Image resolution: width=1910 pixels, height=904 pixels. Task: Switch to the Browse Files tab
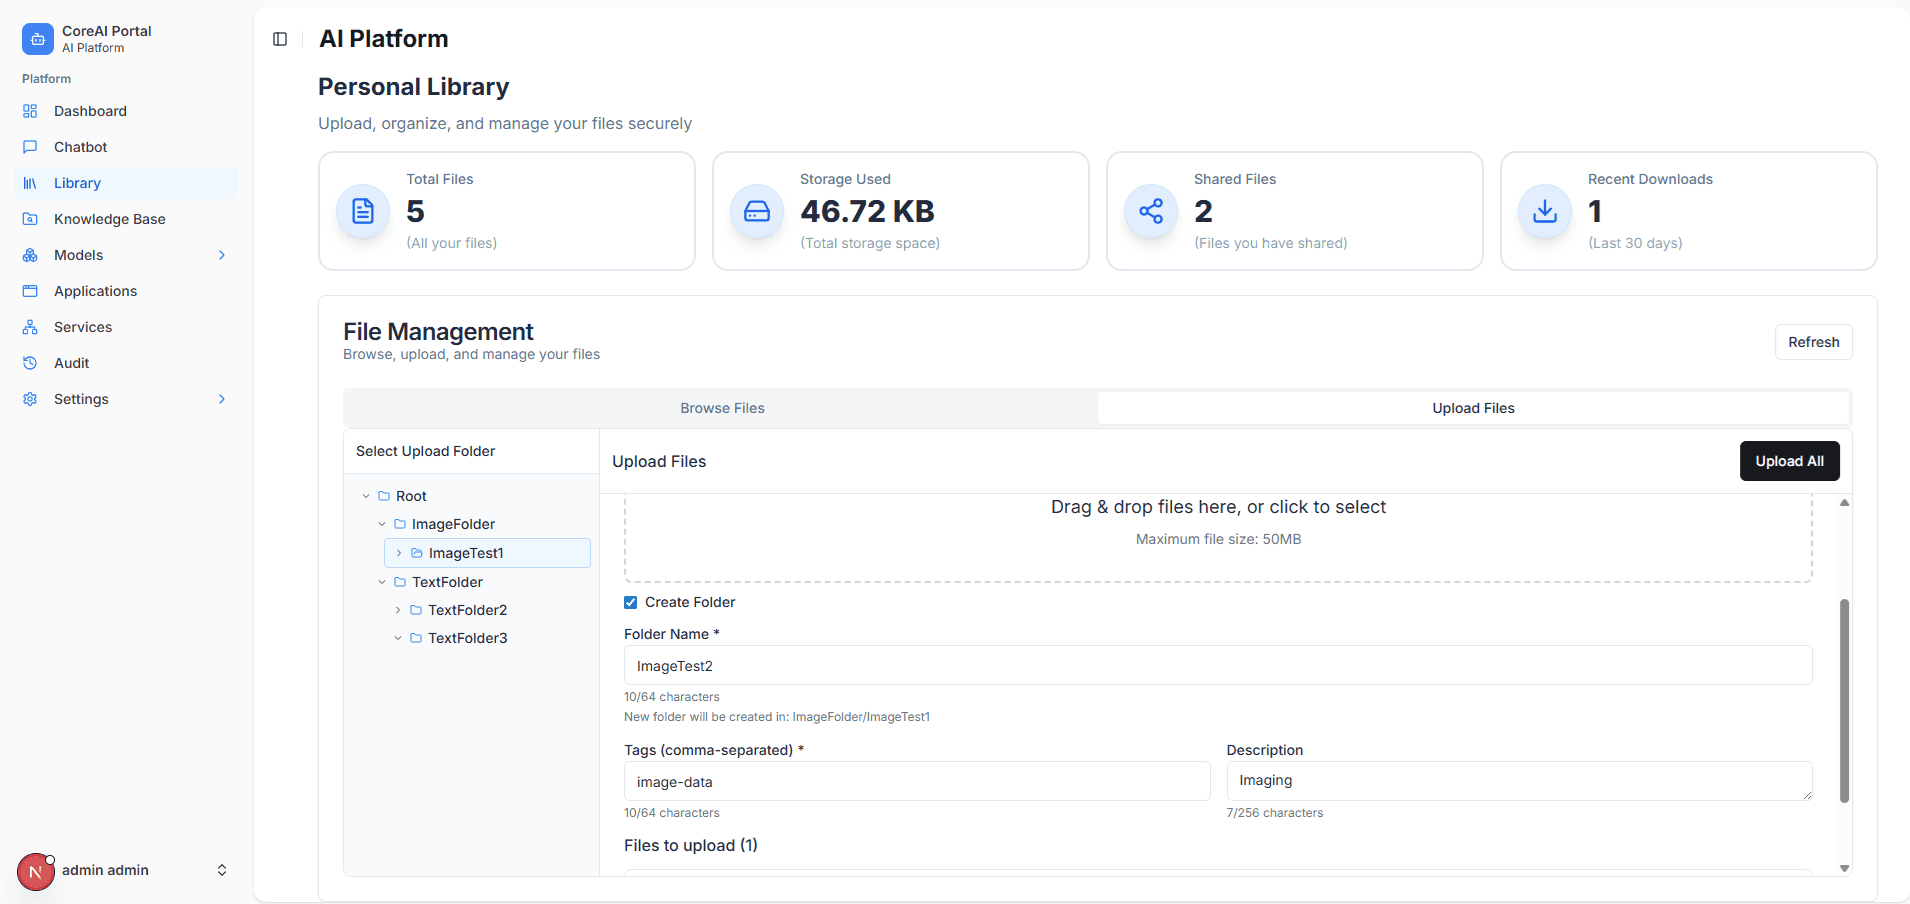[x=722, y=408]
